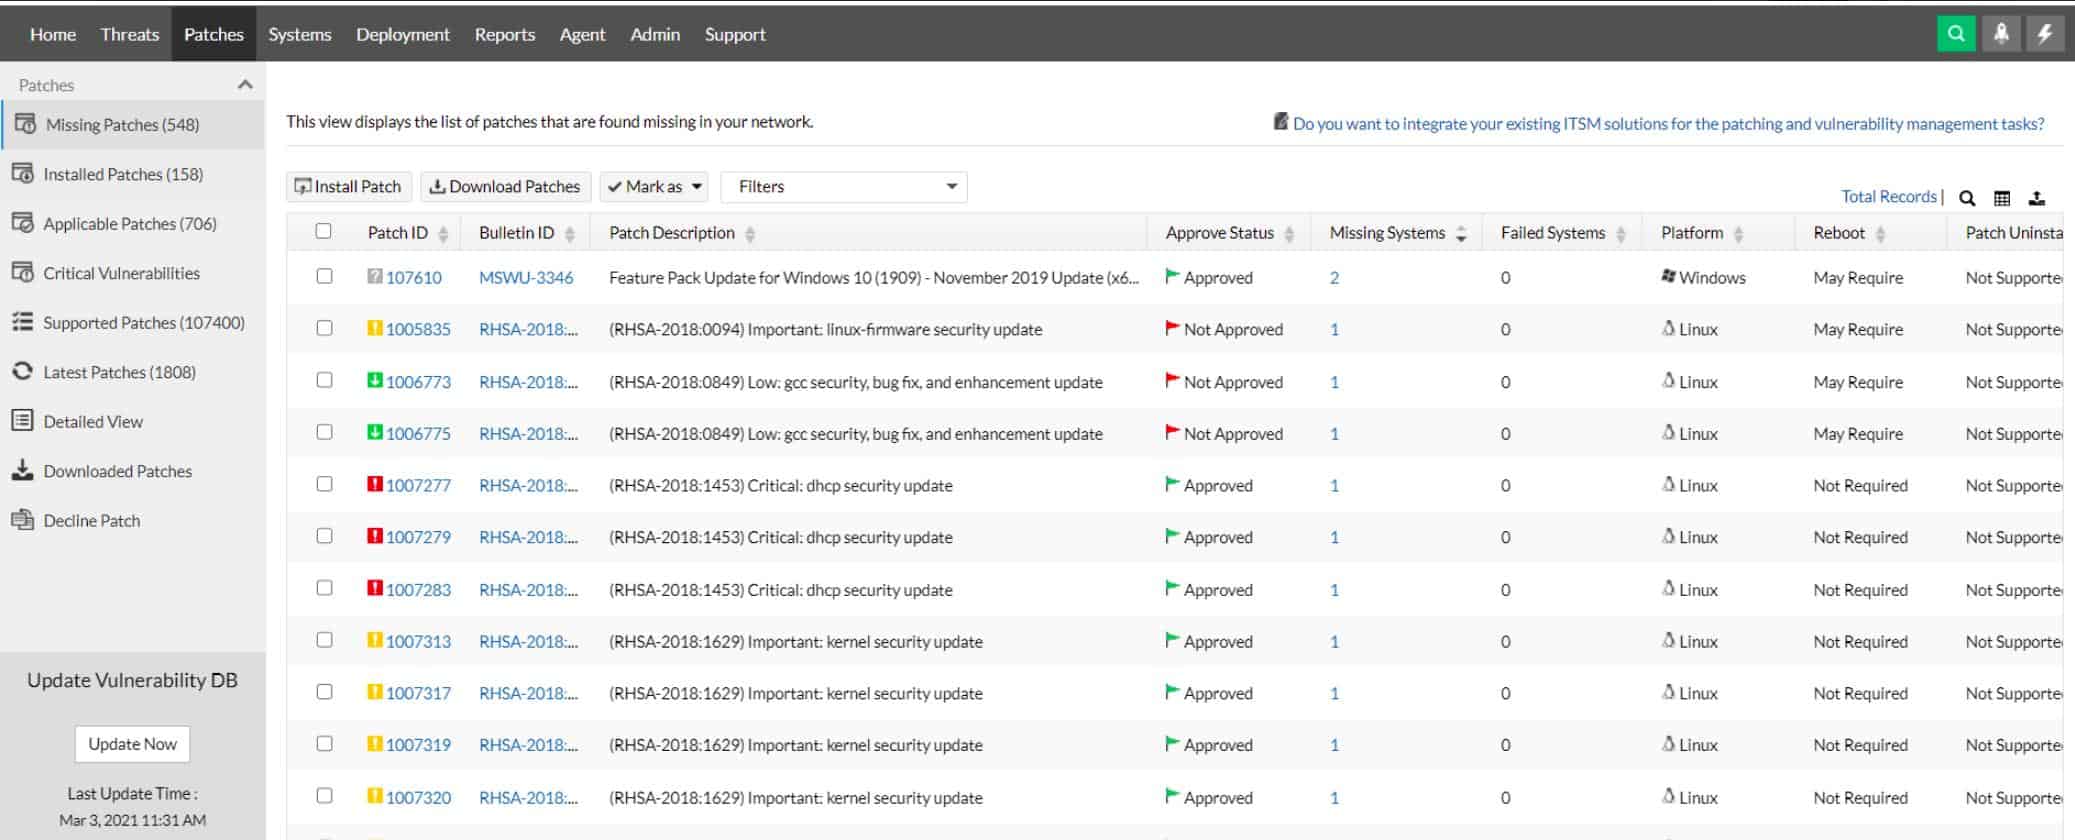This screenshot has width=2075, height=840.
Task: Check the box for patch 1005835
Action: click(324, 328)
